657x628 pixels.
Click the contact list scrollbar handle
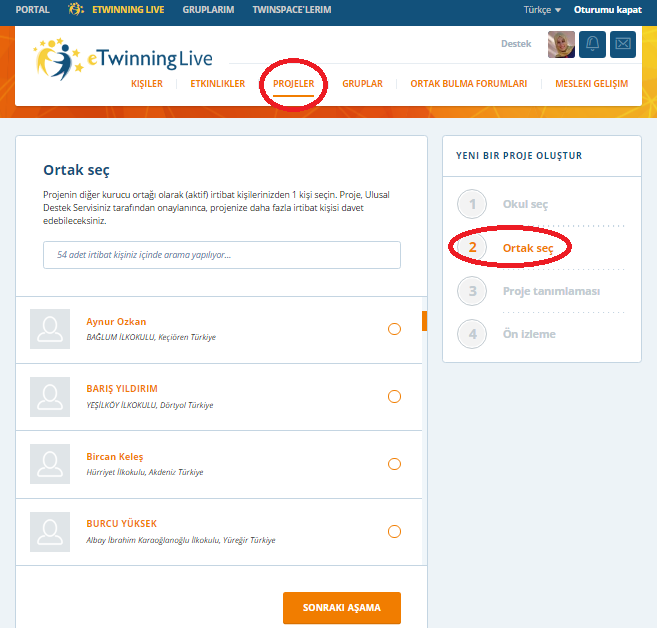[424, 321]
